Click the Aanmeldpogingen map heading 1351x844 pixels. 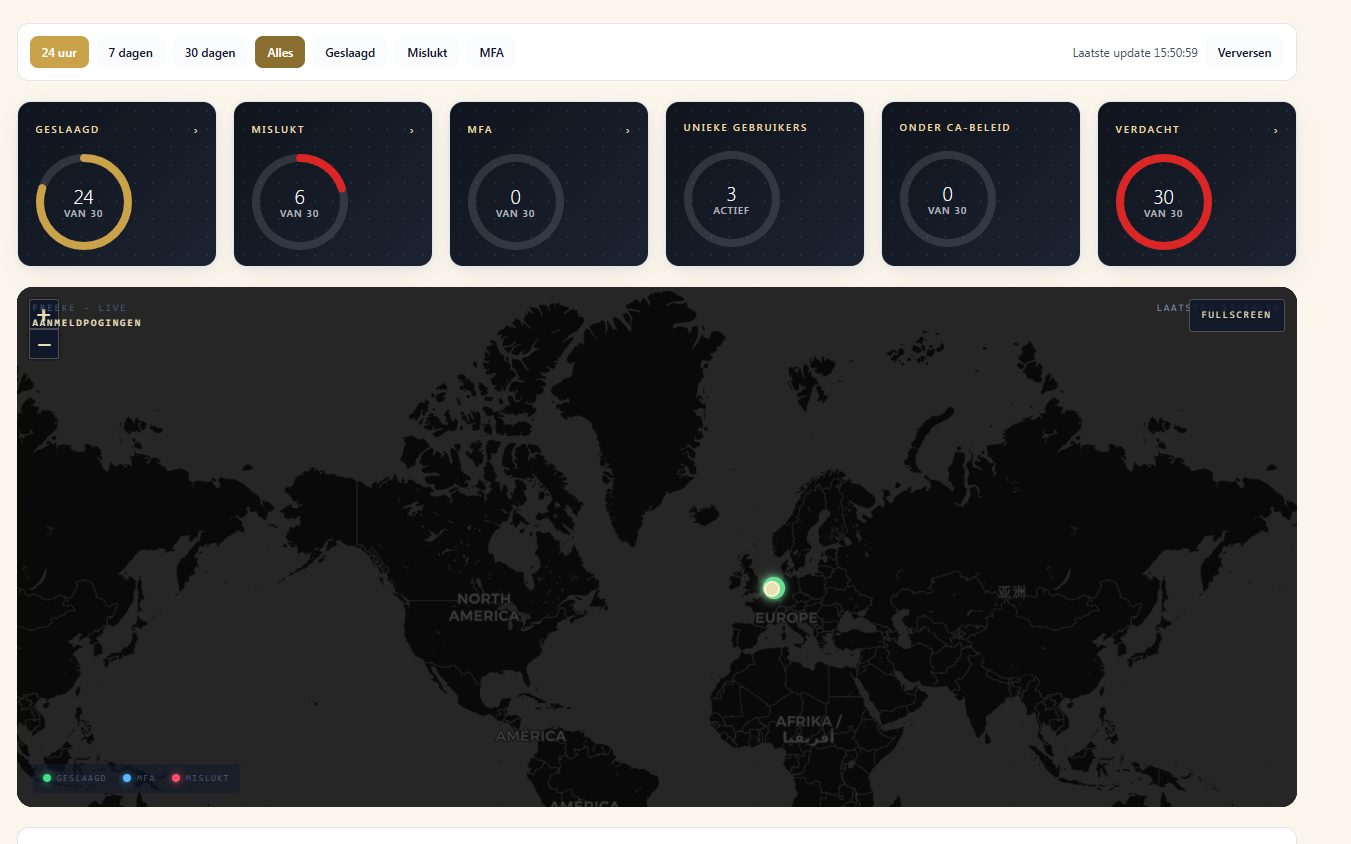tap(86, 323)
